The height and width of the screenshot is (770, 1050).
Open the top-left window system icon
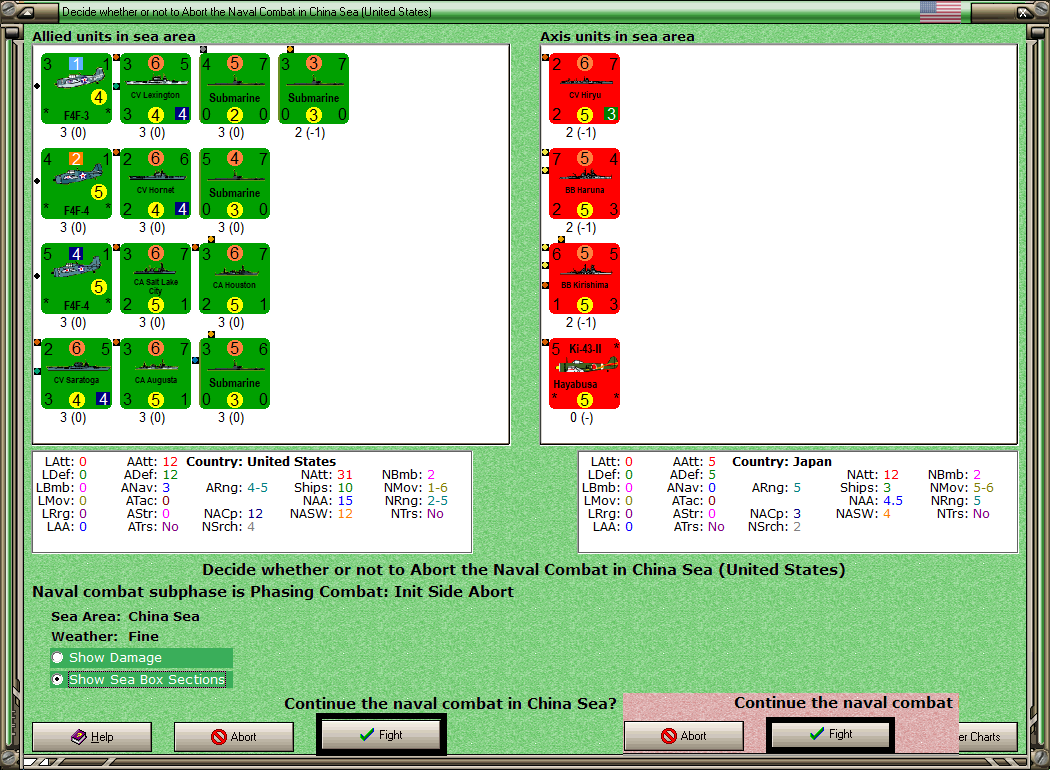(25, 11)
